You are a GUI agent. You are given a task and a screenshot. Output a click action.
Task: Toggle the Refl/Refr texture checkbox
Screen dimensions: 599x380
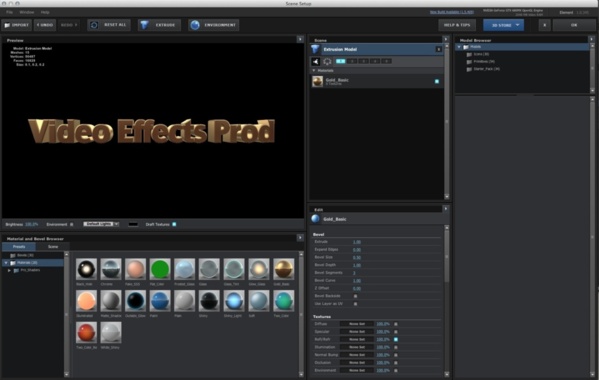pos(396,339)
